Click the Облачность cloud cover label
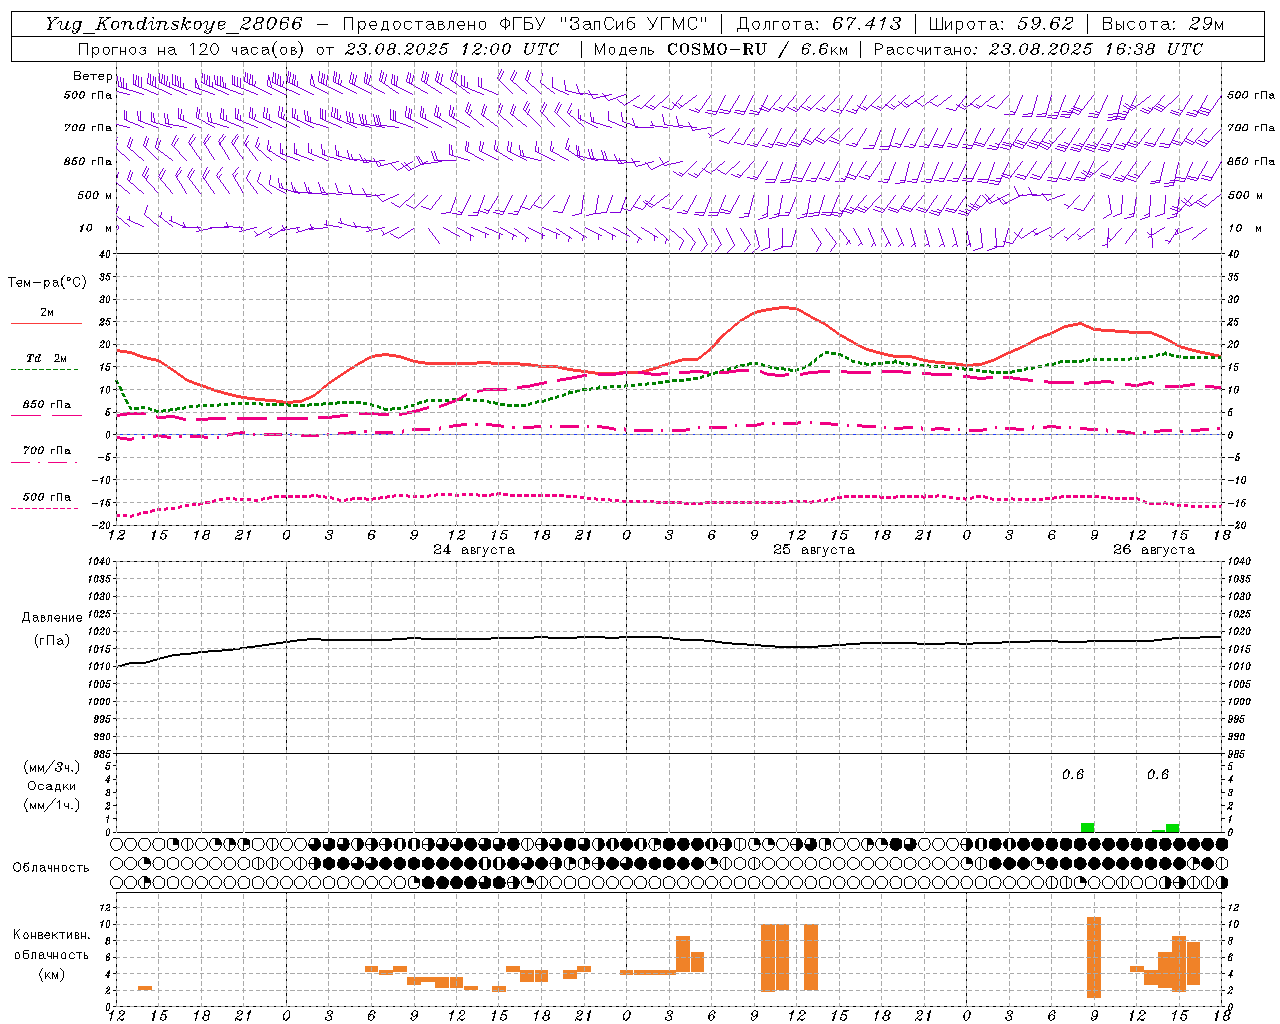1280x1024 pixels. coord(51,868)
